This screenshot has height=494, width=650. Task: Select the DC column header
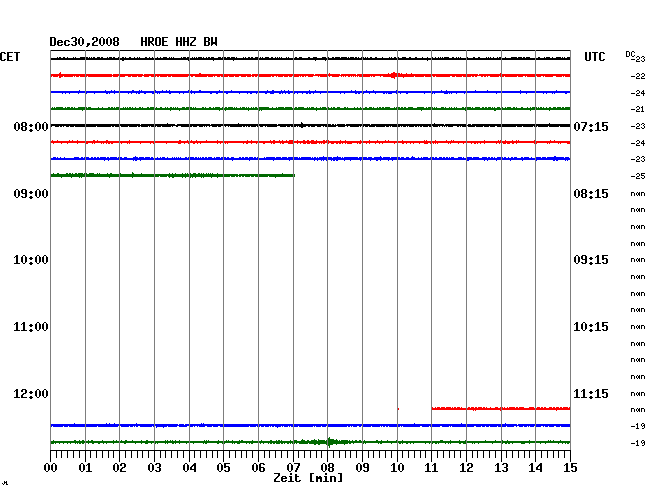click(630, 54)
